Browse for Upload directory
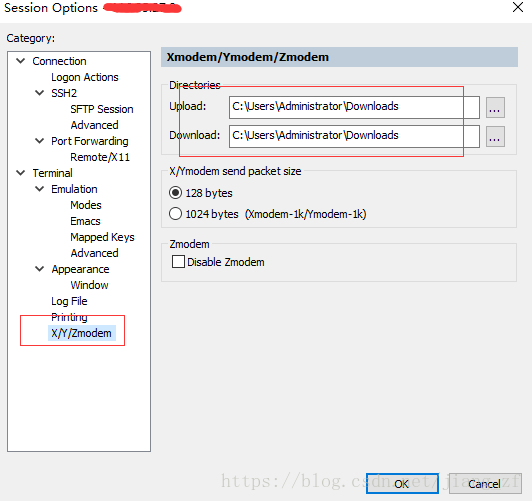The width and height of the screenshot is (532, 501). (x=495, y=108)
